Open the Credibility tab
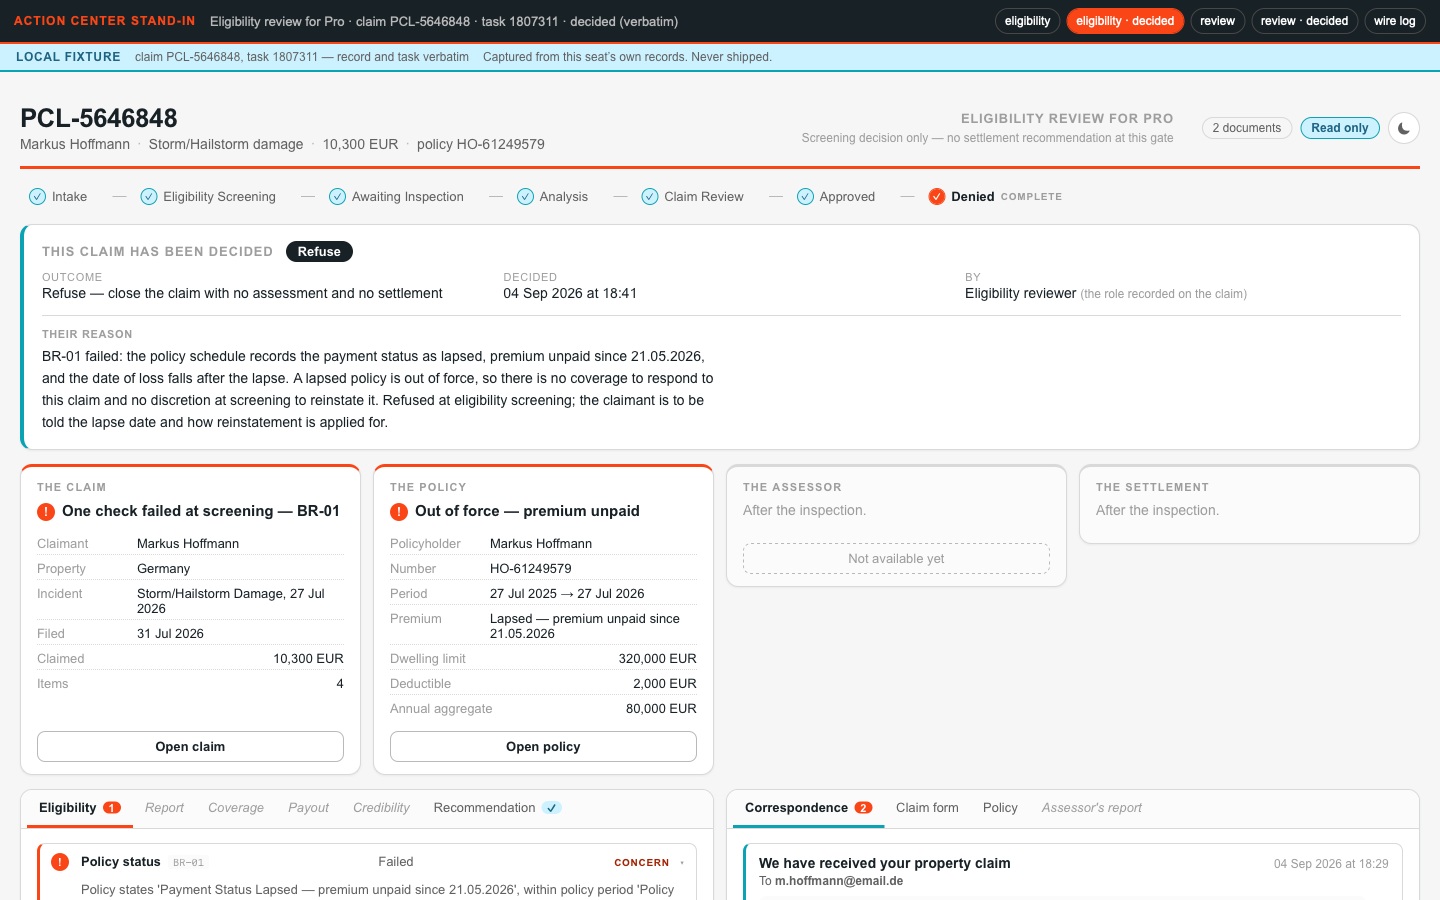Viewport: 1440px width, 900px height. click(381, 808)
